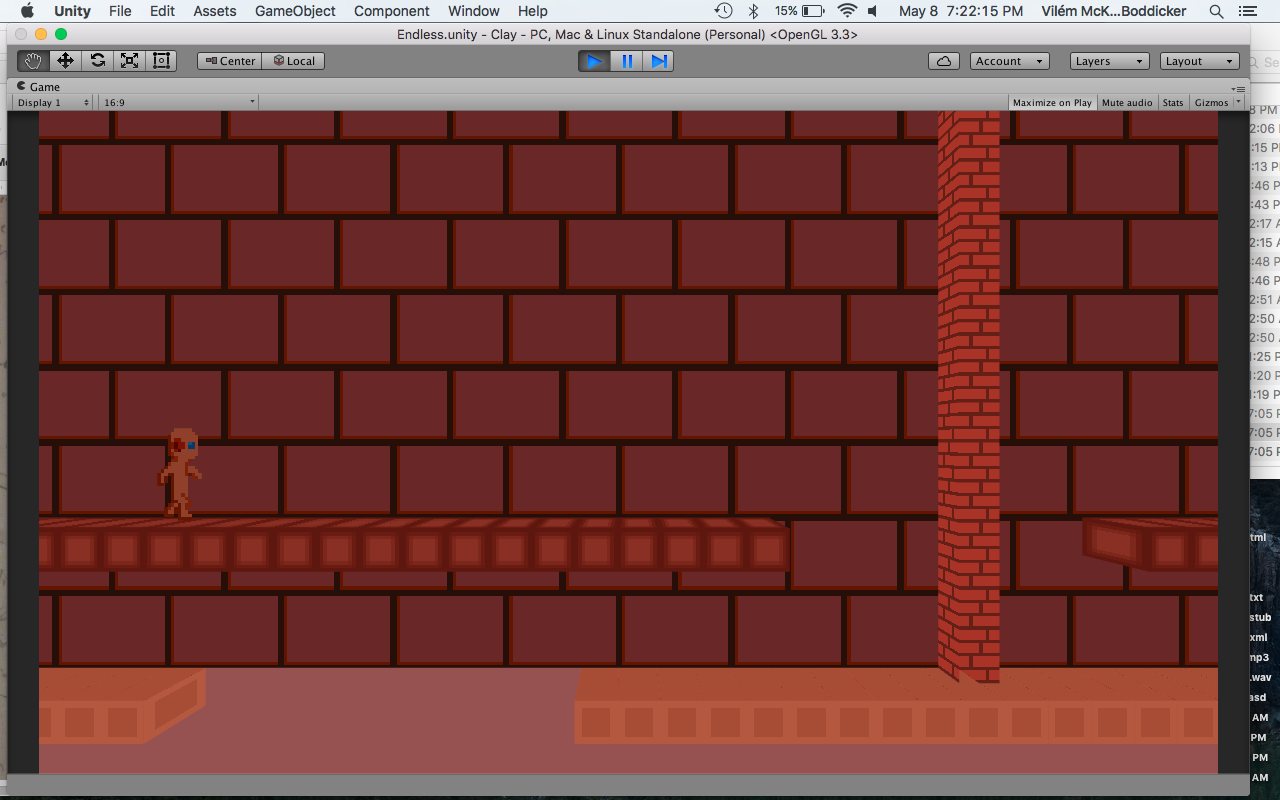This screenshot has width=1280, height=800.
Task: Click the clay character in Game view
Action: pos(180,473)
